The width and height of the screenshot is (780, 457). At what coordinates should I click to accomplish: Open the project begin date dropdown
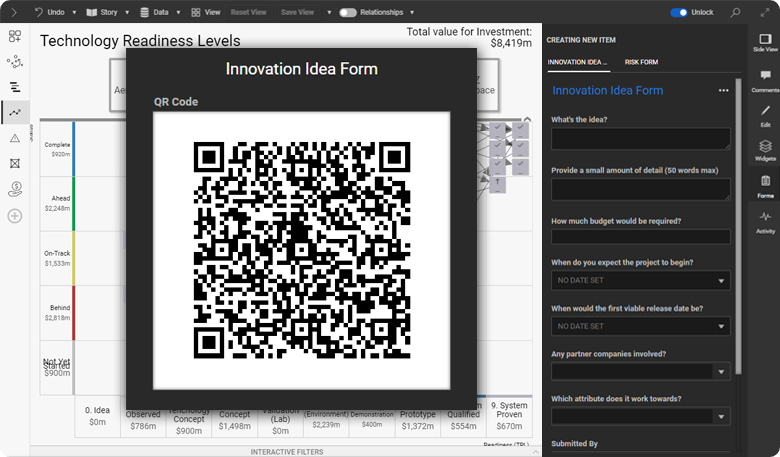pos(640,281)
